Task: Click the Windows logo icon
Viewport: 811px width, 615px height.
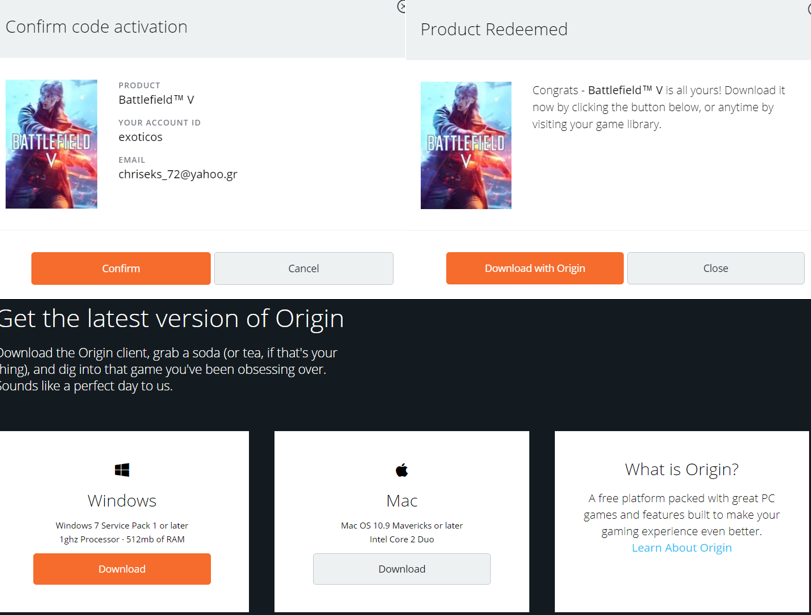Action: [122, 470]
